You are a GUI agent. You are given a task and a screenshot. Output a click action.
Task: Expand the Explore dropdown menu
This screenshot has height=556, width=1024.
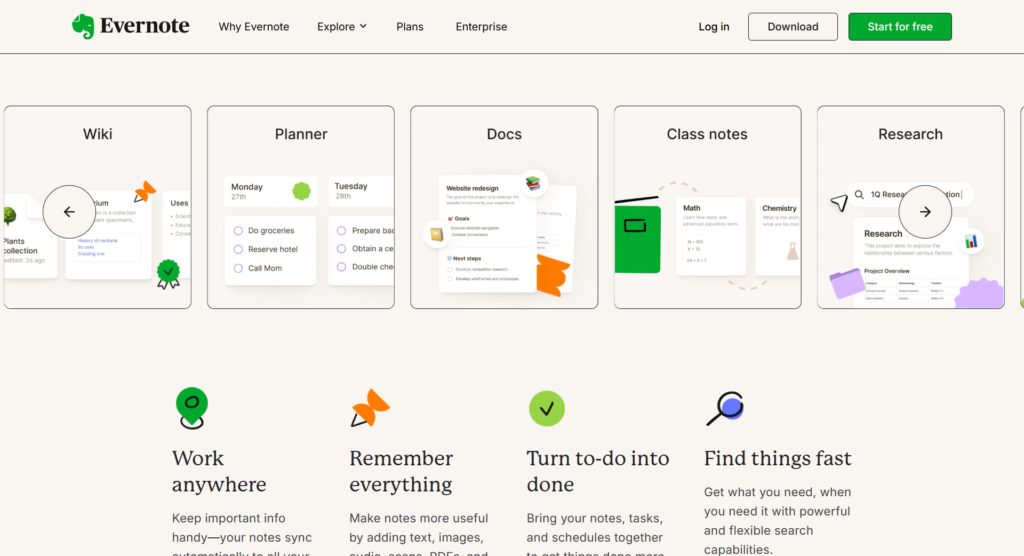[x=342, y=27]
